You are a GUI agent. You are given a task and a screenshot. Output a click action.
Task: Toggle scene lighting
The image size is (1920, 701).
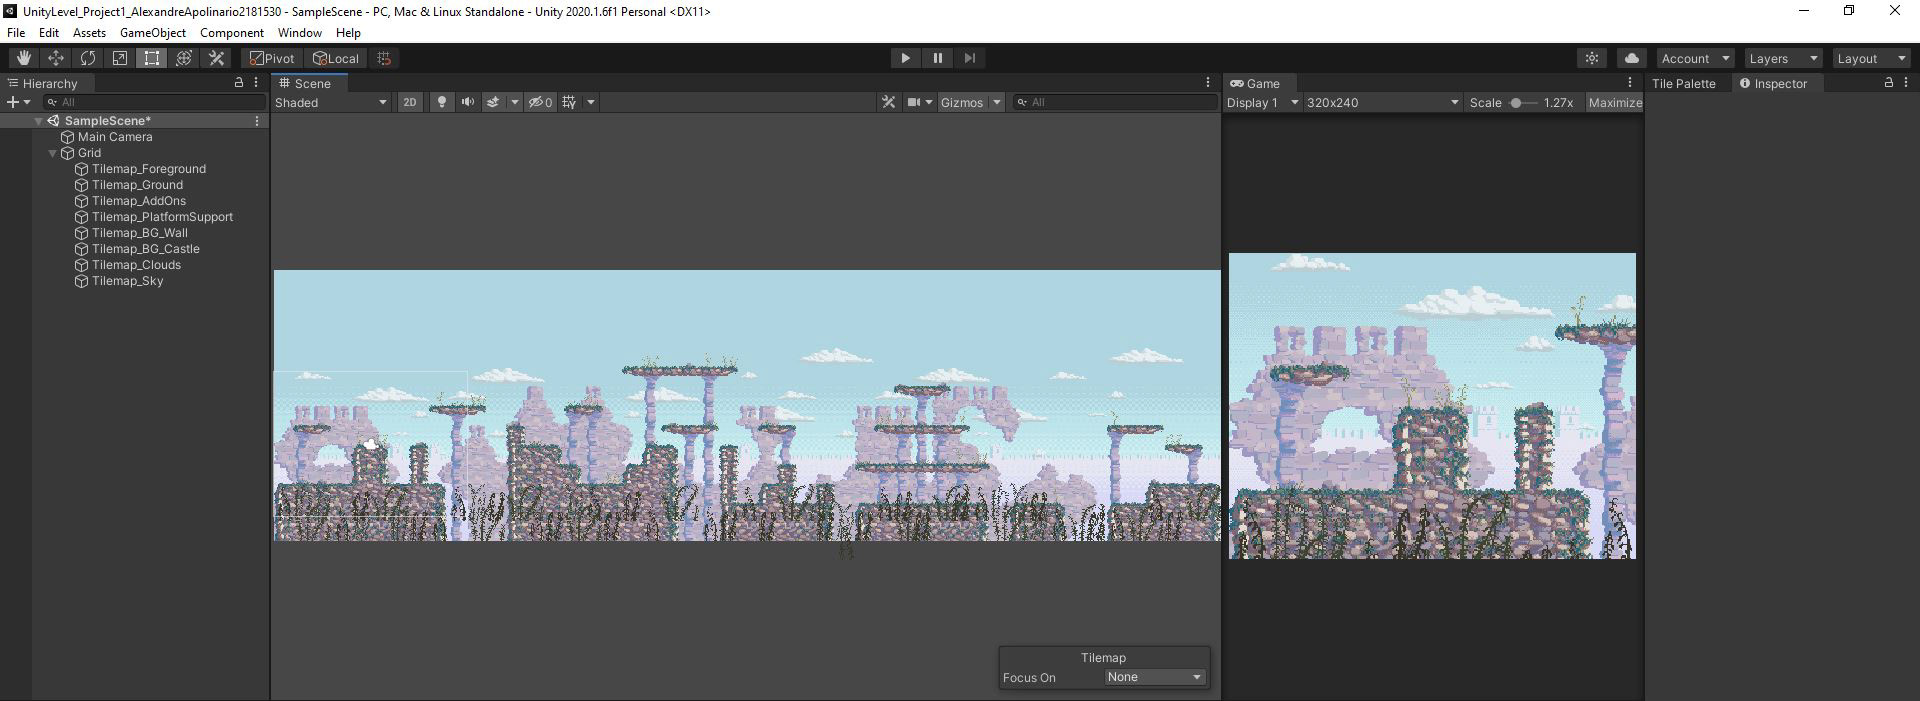coord(441,102)
